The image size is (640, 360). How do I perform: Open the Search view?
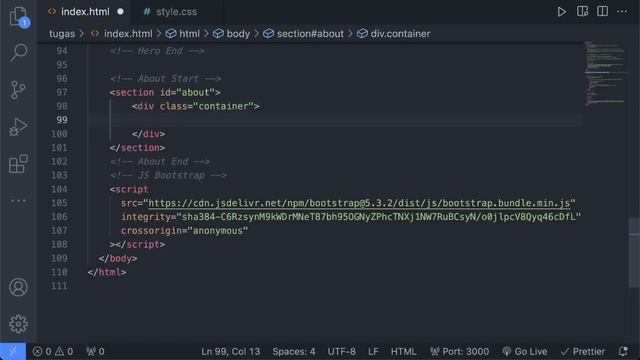click(18, 53)
